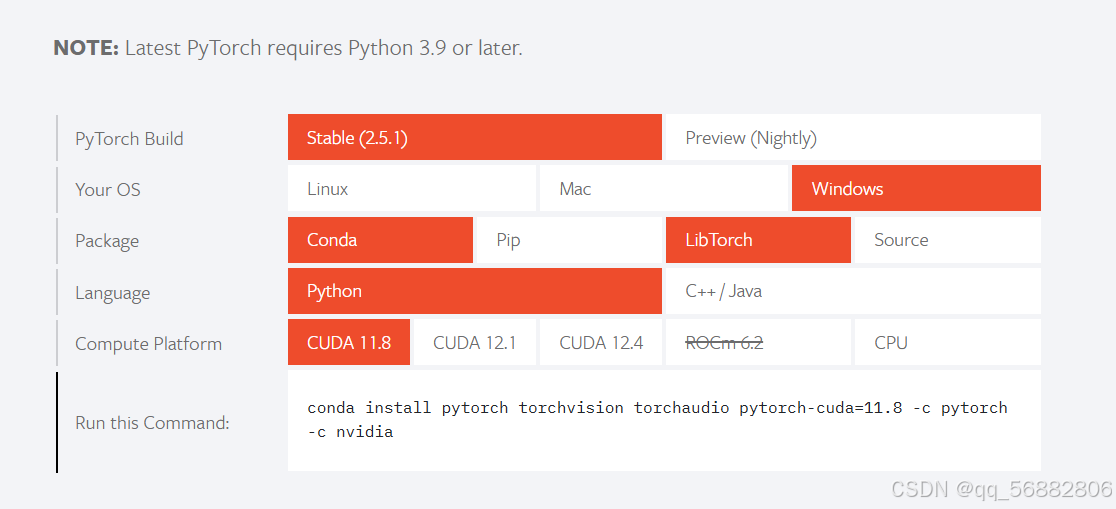Select Python as the language
Image resolution: width=1116 pixels, height=509 pixels.
475,291
